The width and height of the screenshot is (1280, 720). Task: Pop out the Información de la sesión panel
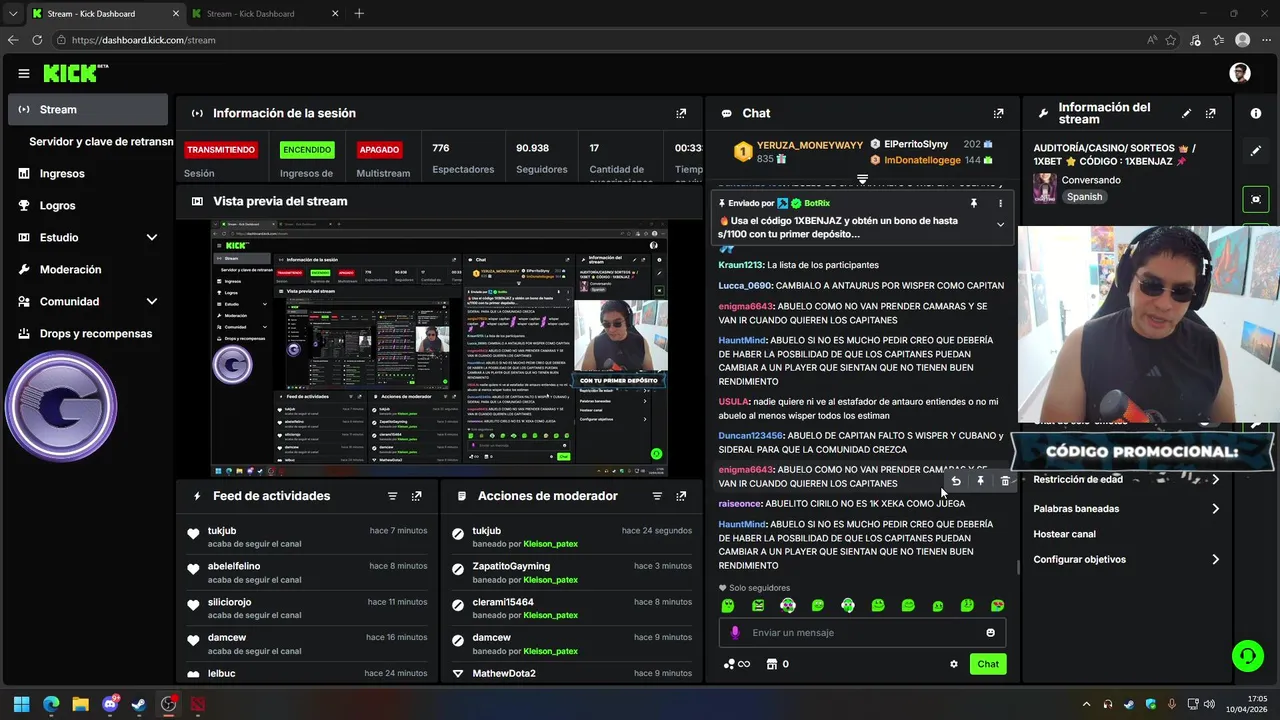[681, 114]
